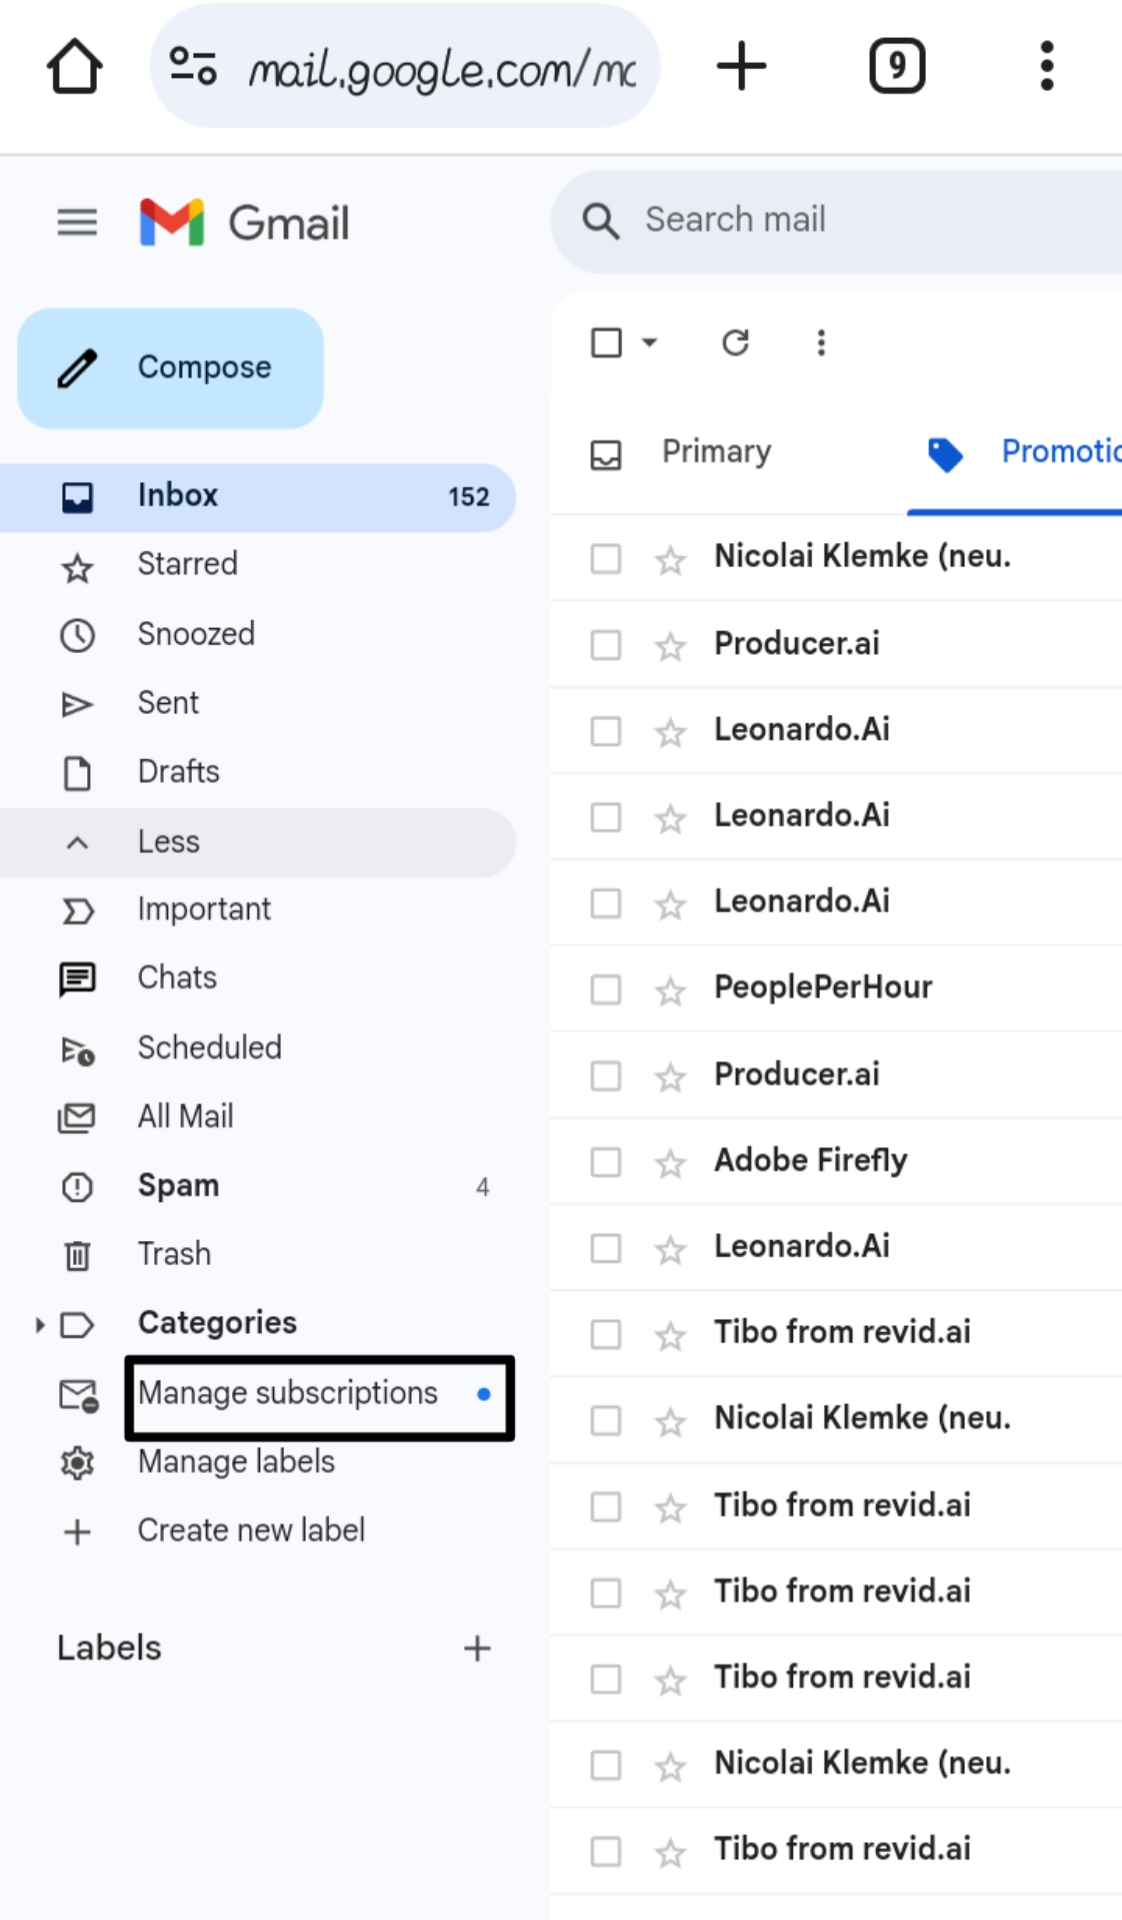Viewport: 1122px width, 1920px height.
Task: Collapse the sidebar using Less
Action: [168, 842]
